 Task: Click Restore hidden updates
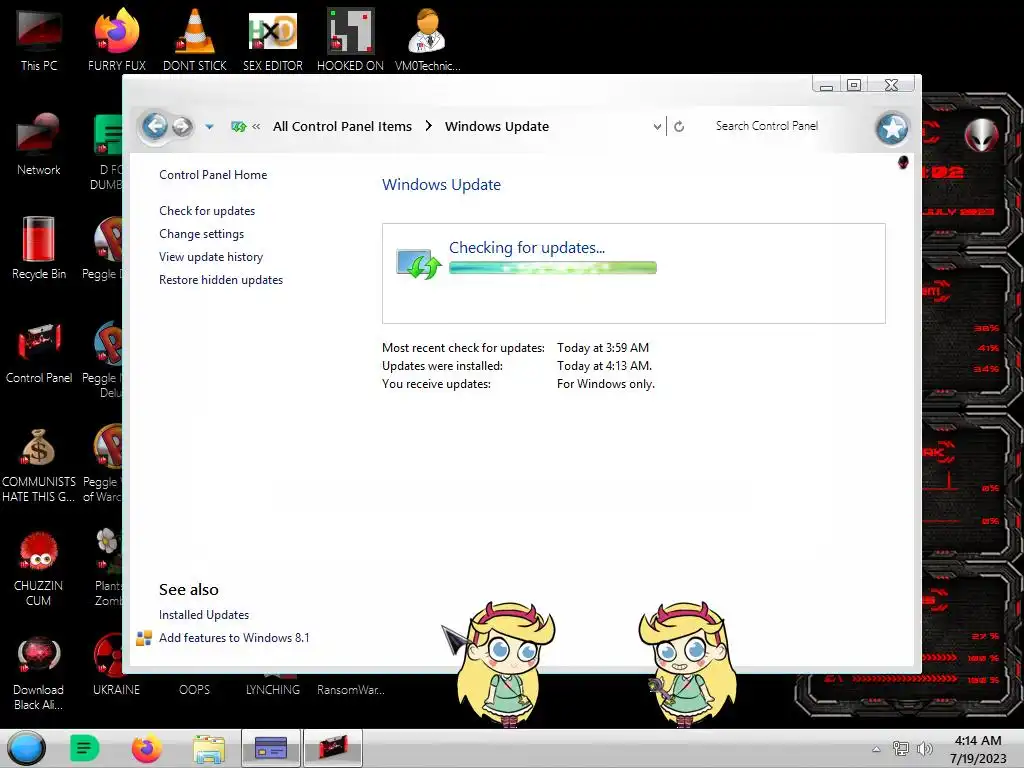tap(221, 280)
